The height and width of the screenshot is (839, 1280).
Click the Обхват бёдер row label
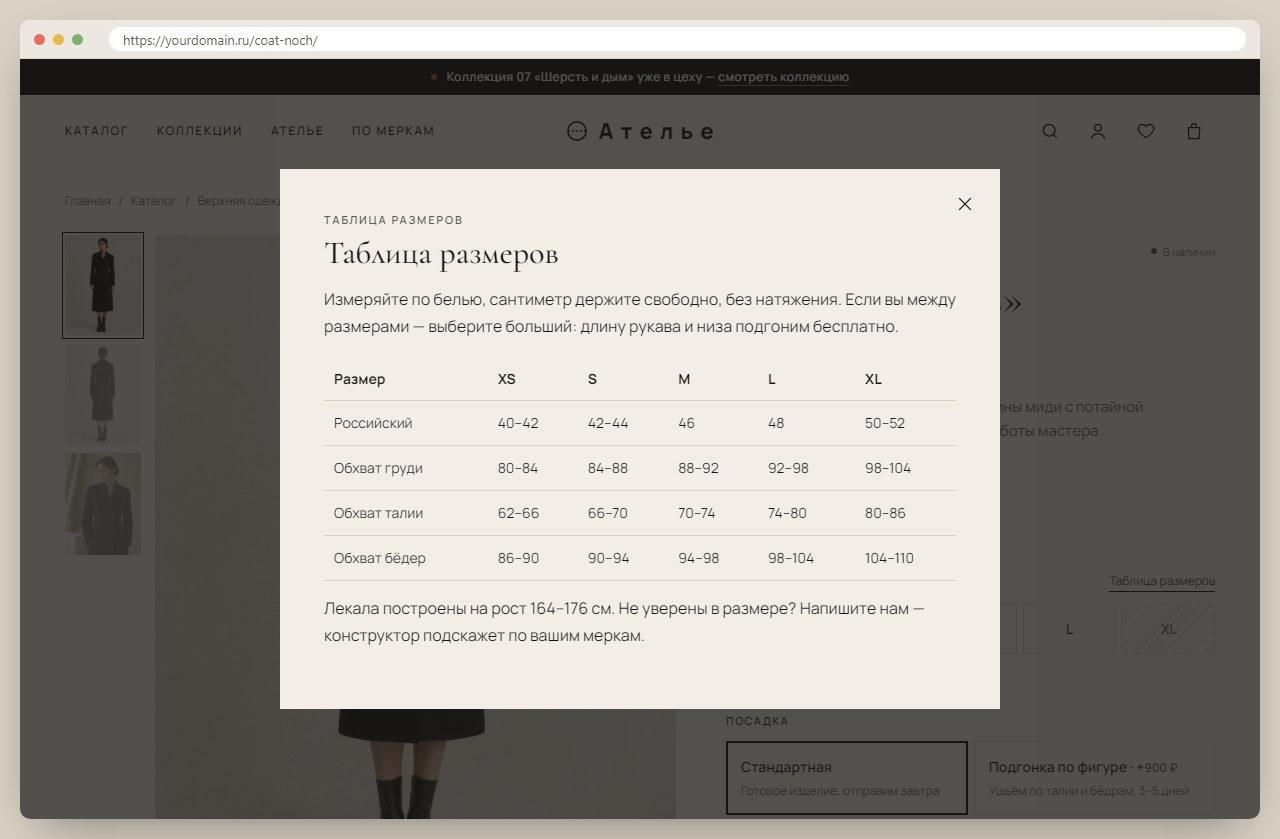[x=380, y=558]
